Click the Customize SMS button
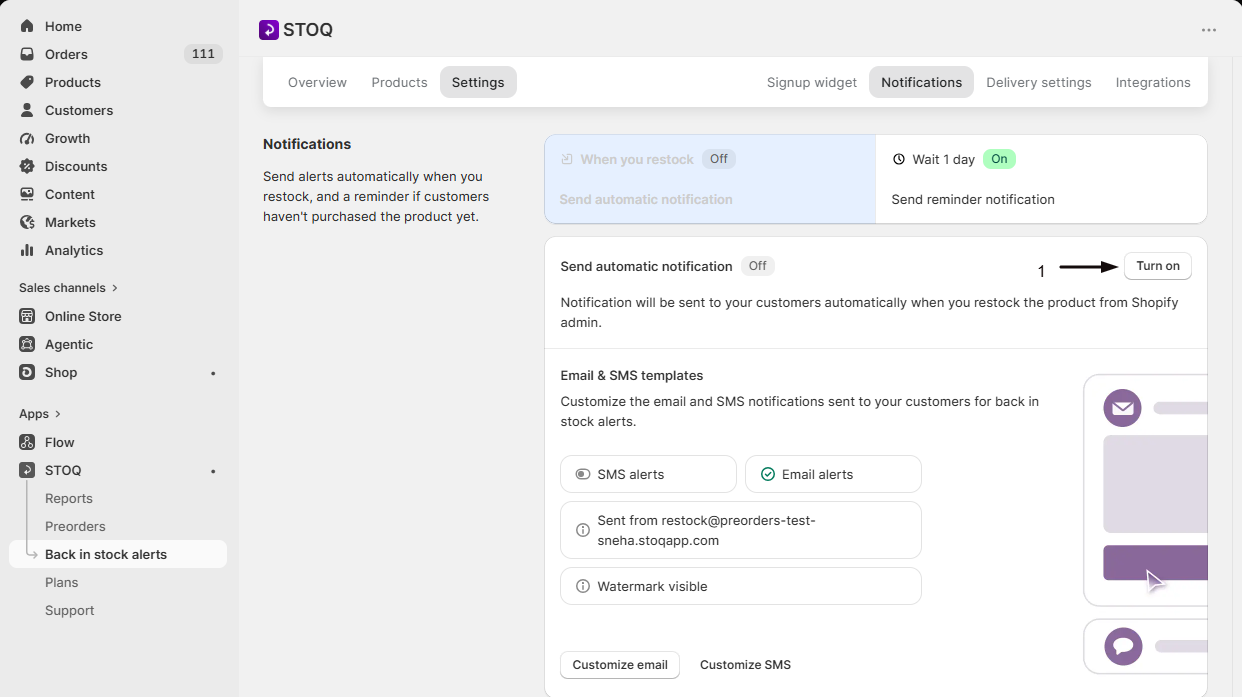 (x=745, y=665)
